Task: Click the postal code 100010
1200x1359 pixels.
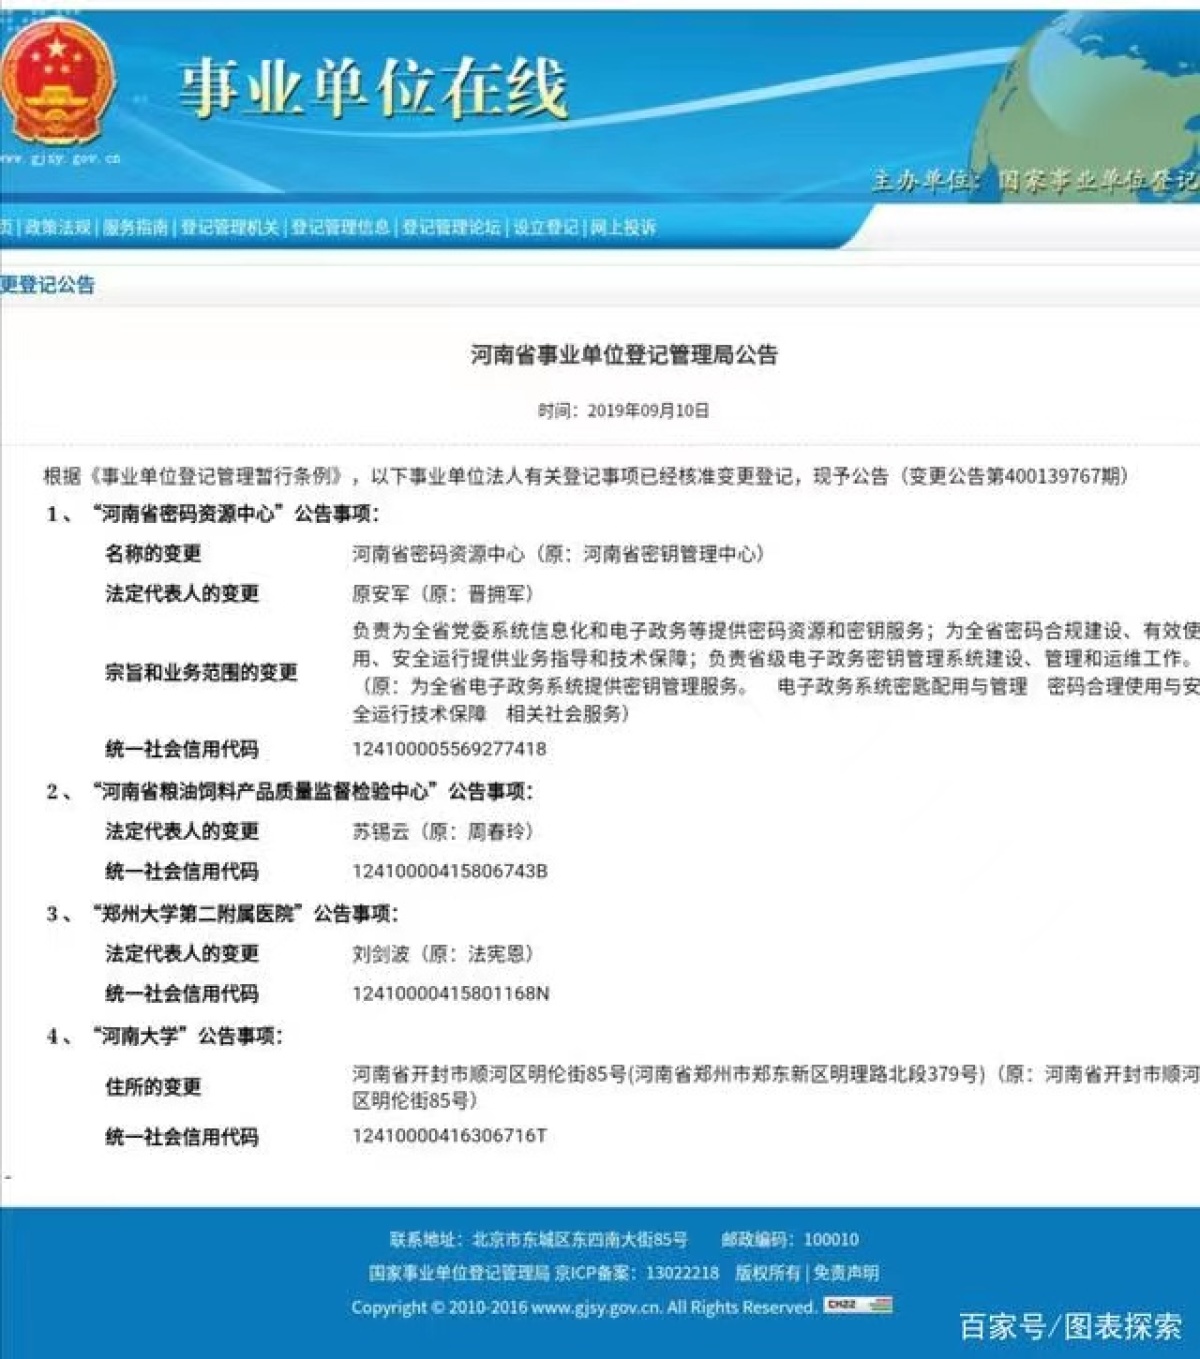Action: coord(831,1239)
